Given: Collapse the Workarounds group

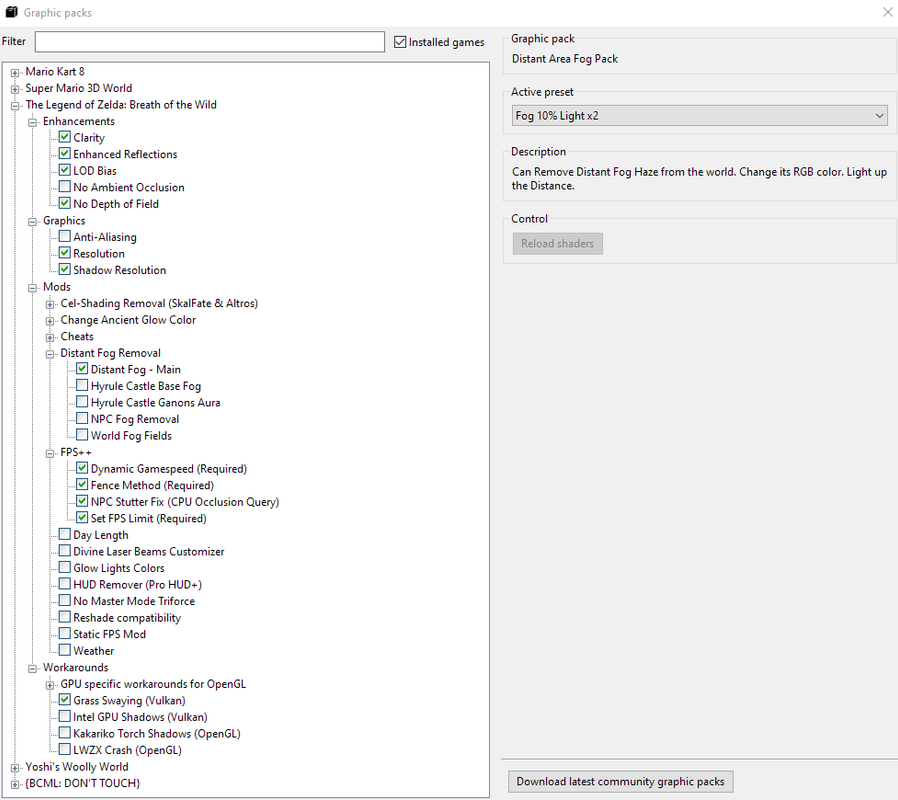Looking at the screenshot, I should [33, 669].
